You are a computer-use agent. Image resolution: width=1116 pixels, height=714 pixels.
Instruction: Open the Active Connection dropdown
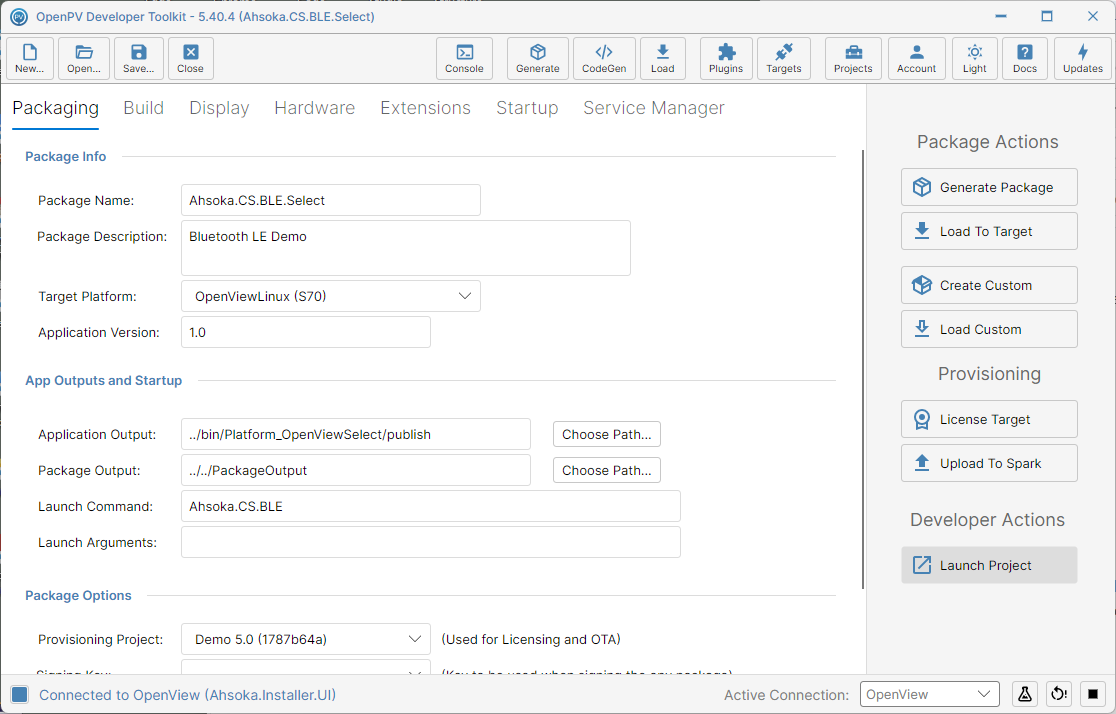[x=930, y=694]
